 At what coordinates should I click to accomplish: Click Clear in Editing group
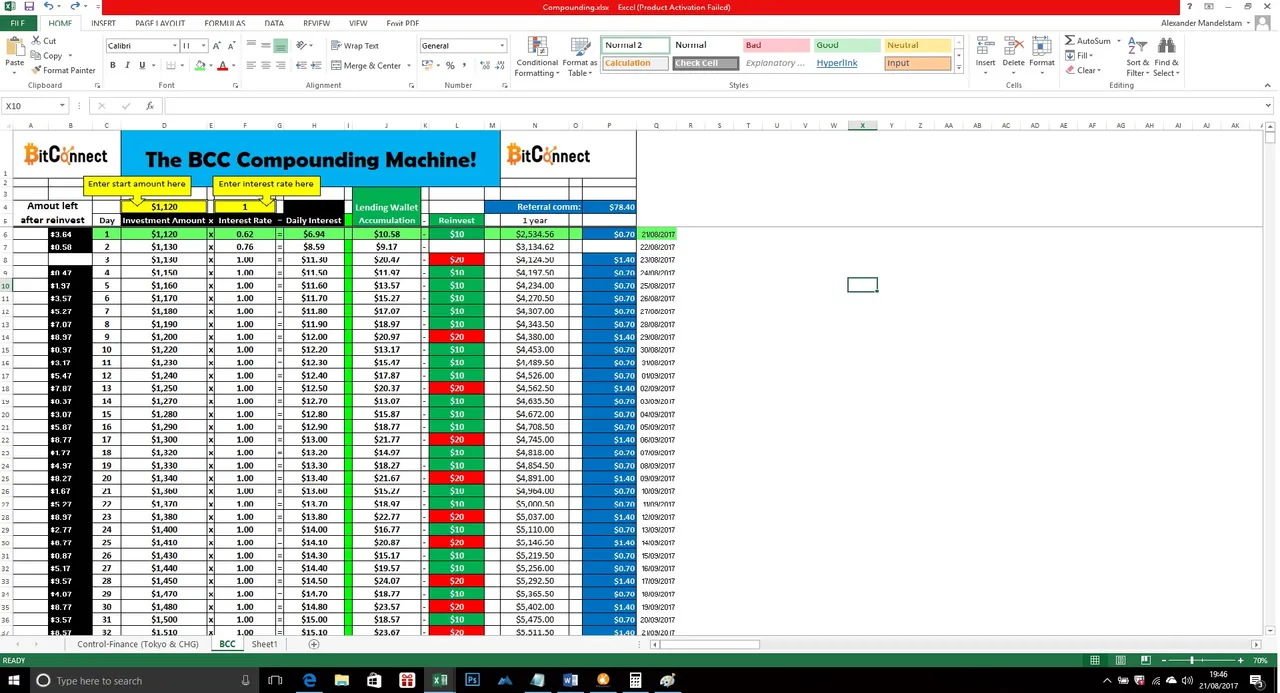[1083, 70]
